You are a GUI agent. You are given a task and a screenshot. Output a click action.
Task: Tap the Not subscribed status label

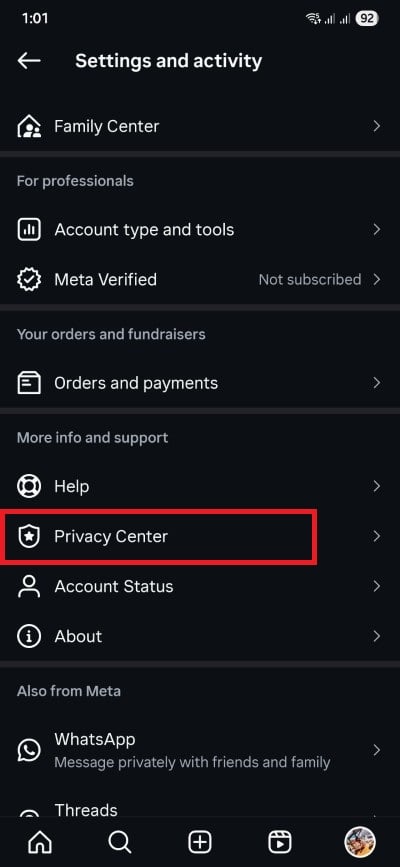coord(310,280)
